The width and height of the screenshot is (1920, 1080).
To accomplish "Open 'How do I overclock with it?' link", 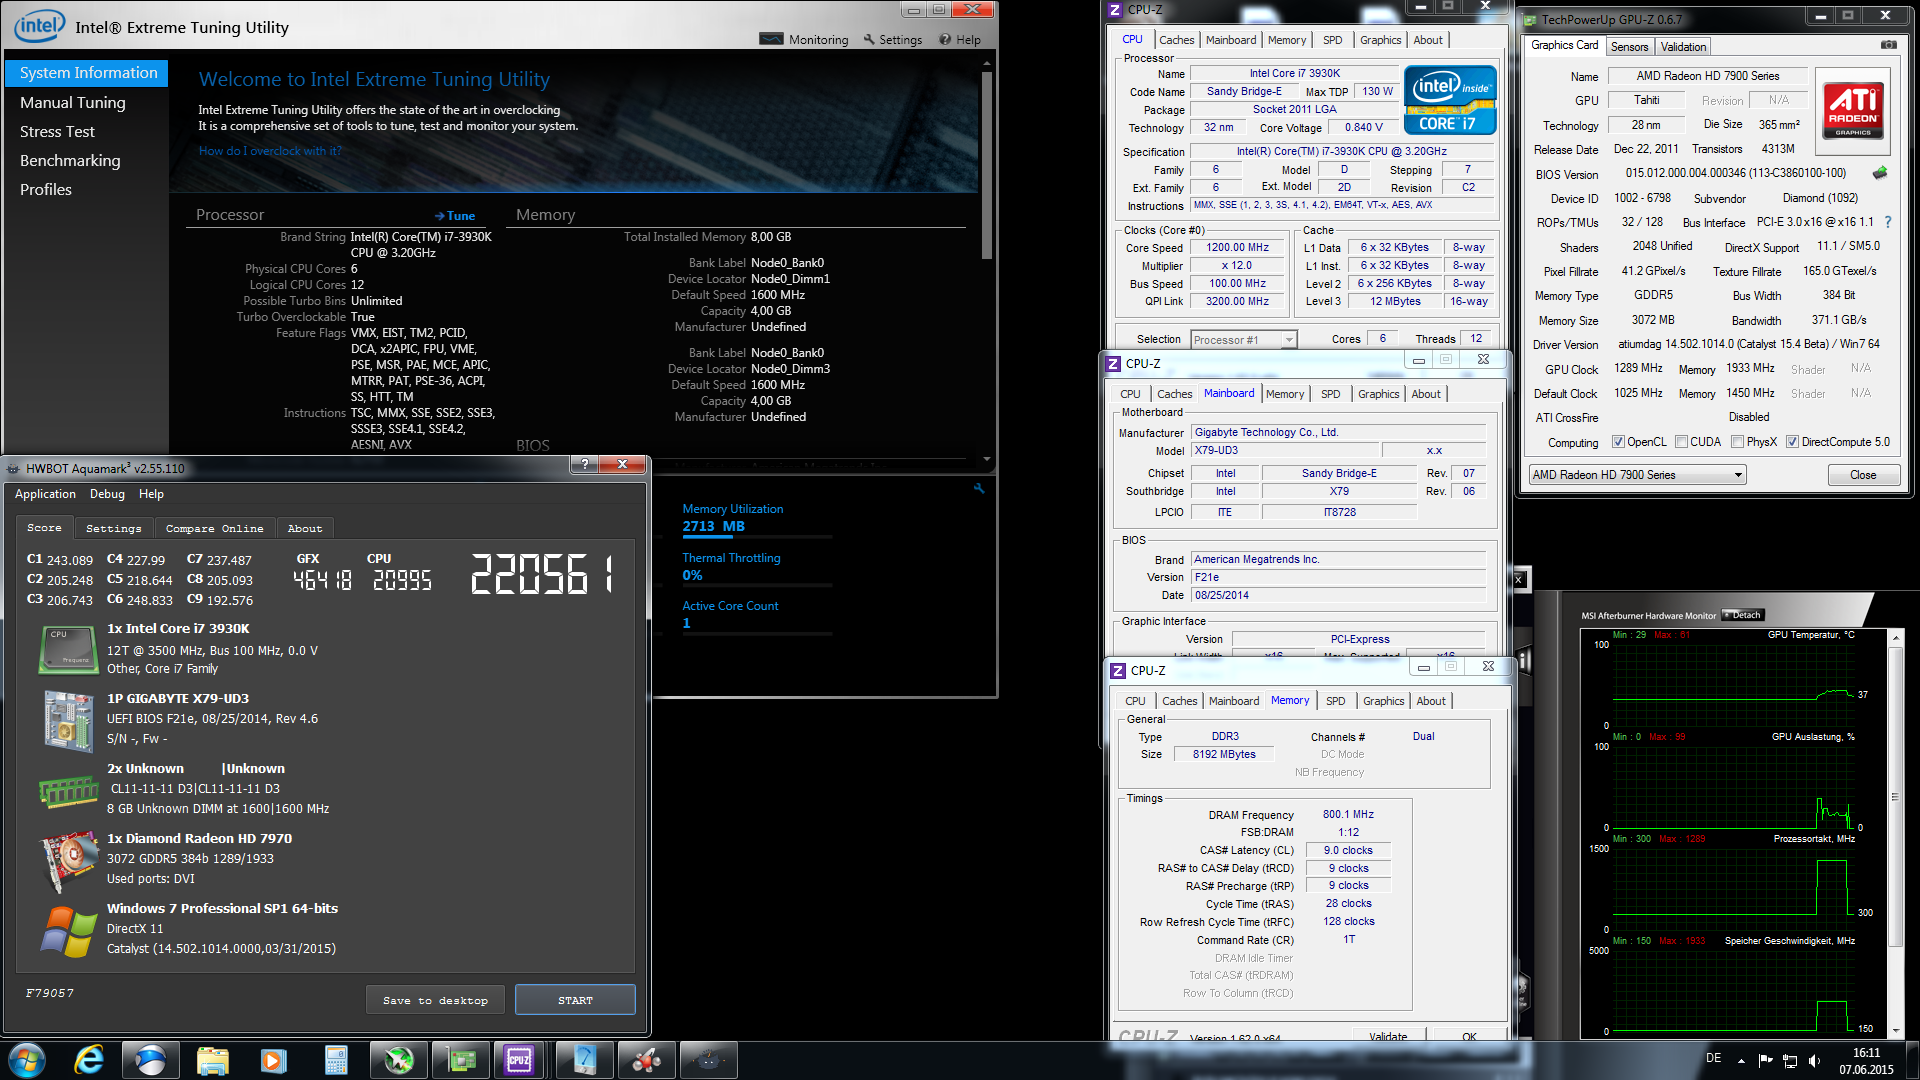I will [x=270, y=151].
